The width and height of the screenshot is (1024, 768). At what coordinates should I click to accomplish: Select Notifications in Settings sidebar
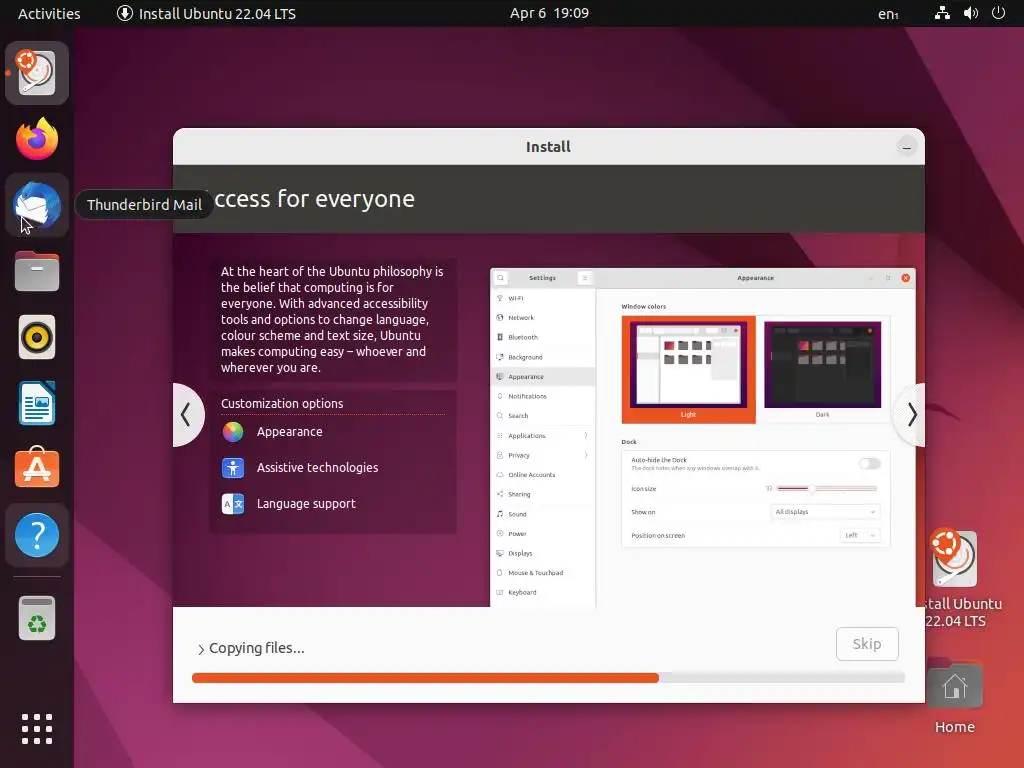coord(543,396)
